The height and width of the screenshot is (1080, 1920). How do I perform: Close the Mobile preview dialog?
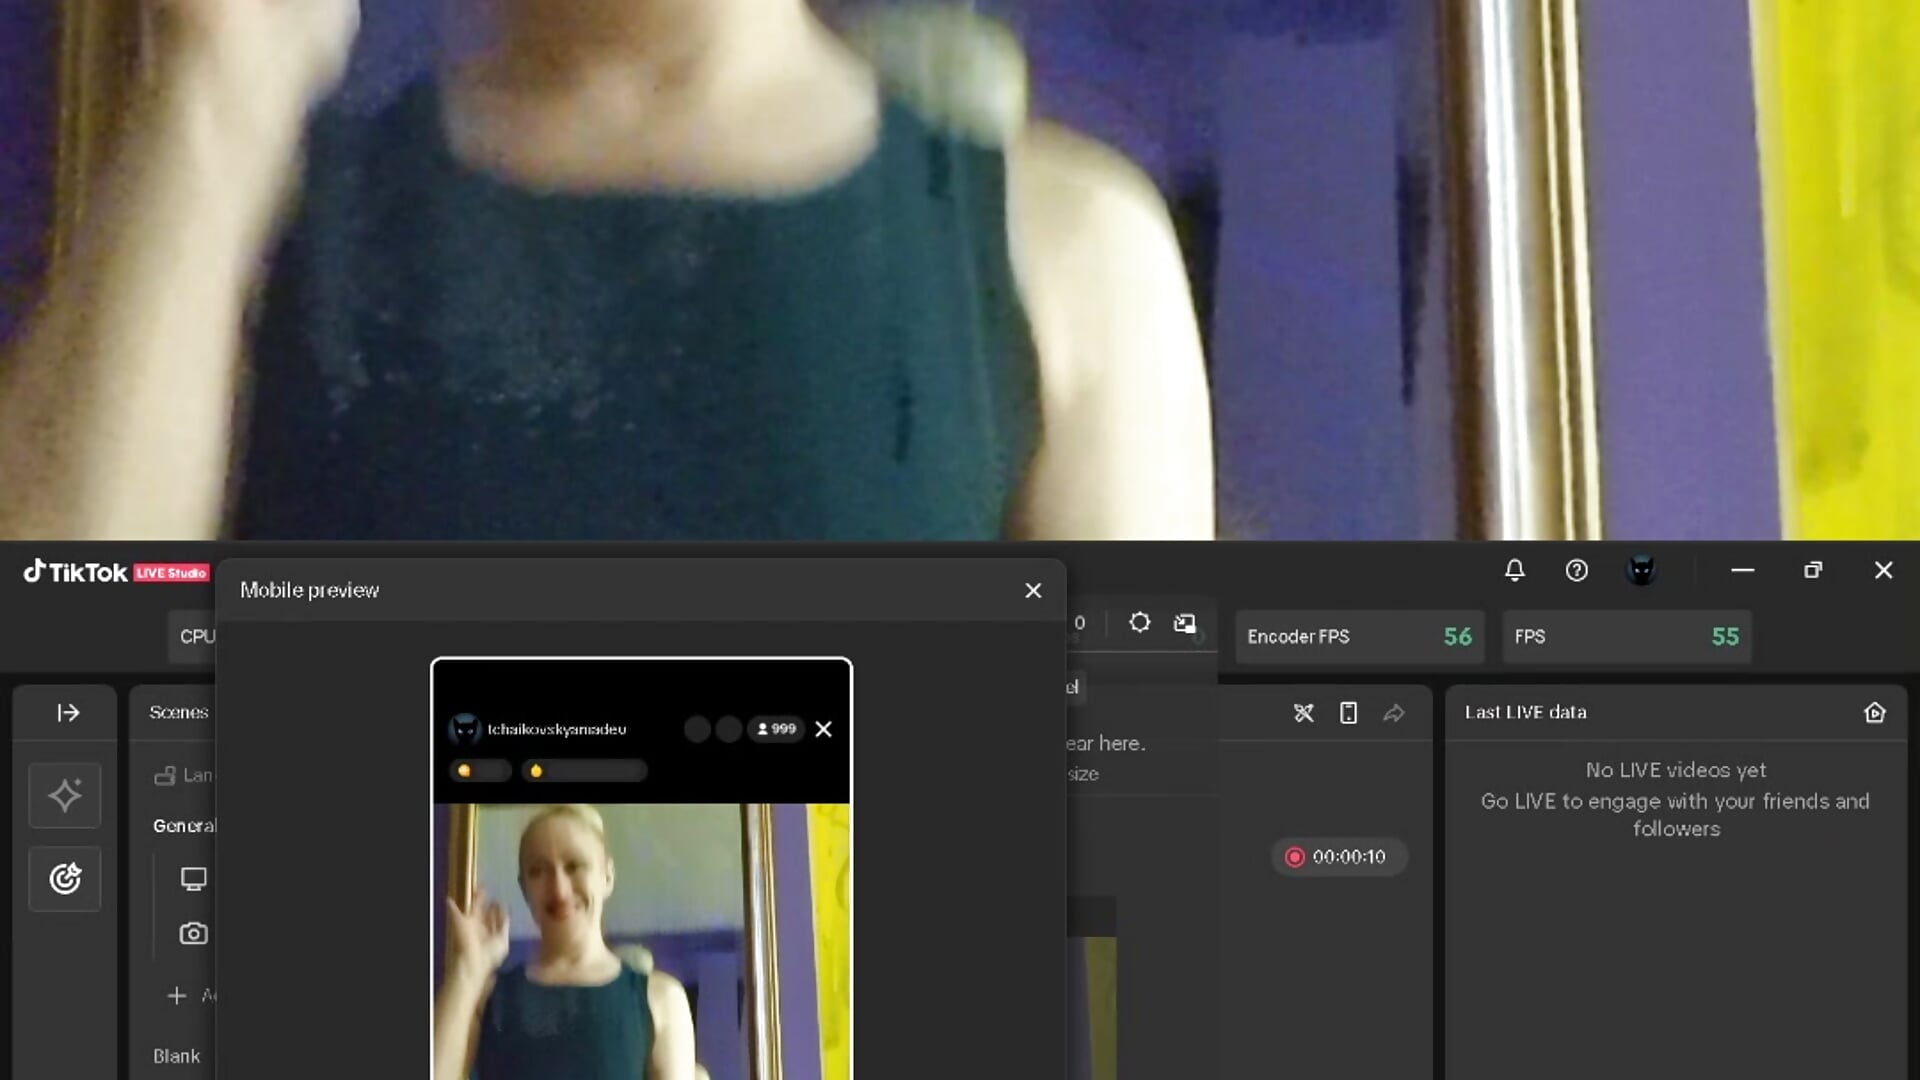[1033, 591]
